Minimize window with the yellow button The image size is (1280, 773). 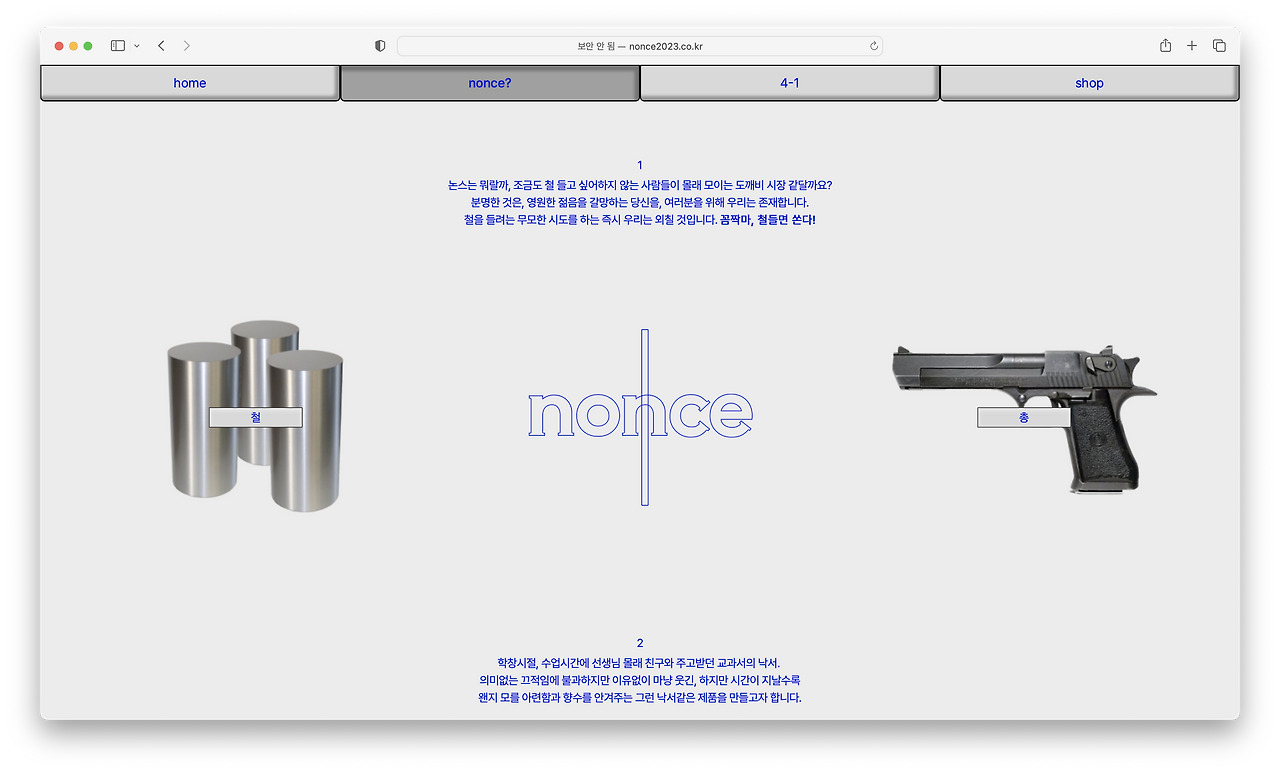click(74, 46)
